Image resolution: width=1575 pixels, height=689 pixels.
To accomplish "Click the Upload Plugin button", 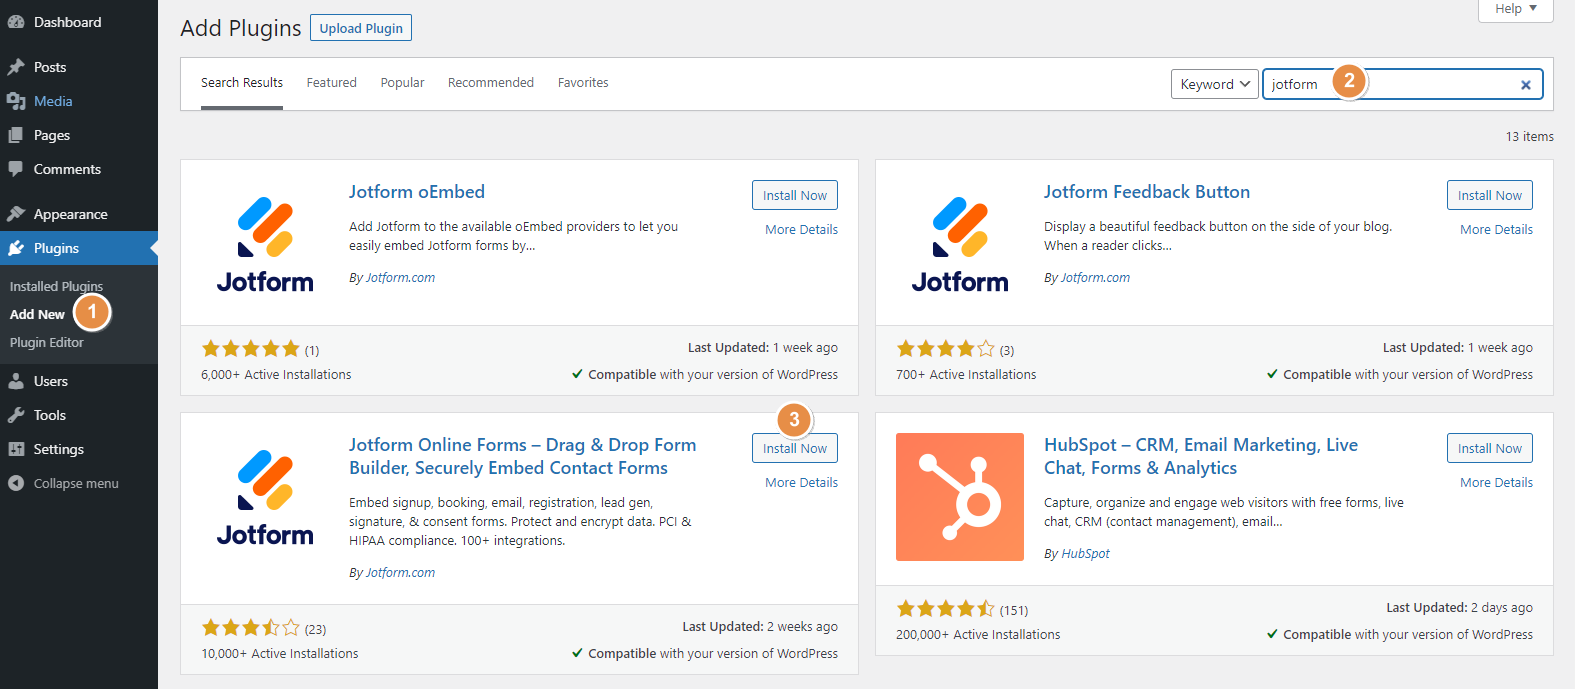I will tap(361, 28).
